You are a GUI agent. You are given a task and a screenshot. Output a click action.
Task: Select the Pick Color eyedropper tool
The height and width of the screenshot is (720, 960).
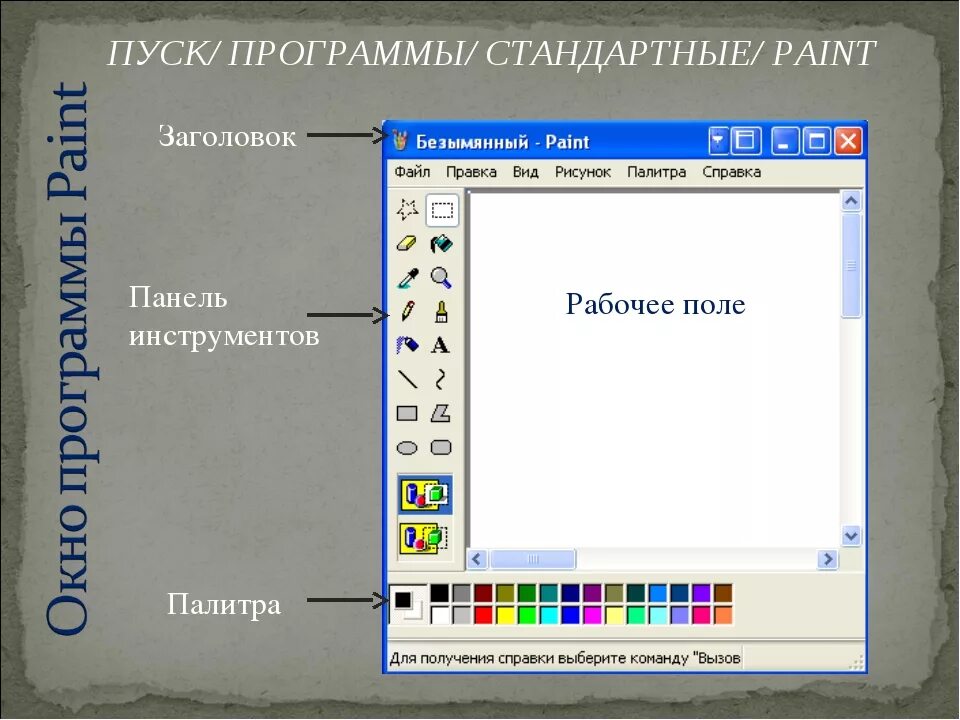[x=407, y=278]
